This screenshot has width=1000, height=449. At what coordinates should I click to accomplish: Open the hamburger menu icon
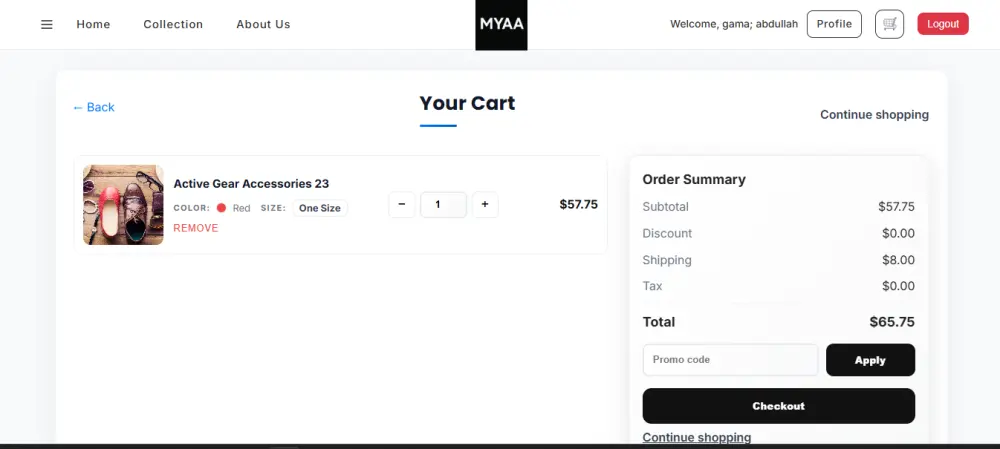point(46,24)
